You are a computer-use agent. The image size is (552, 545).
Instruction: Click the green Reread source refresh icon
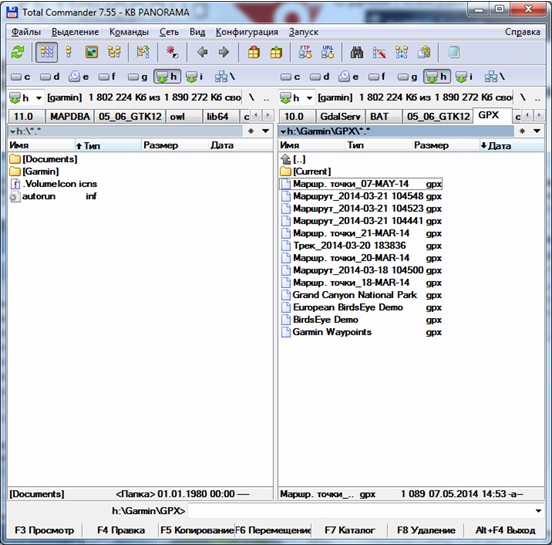pos(18,52)
